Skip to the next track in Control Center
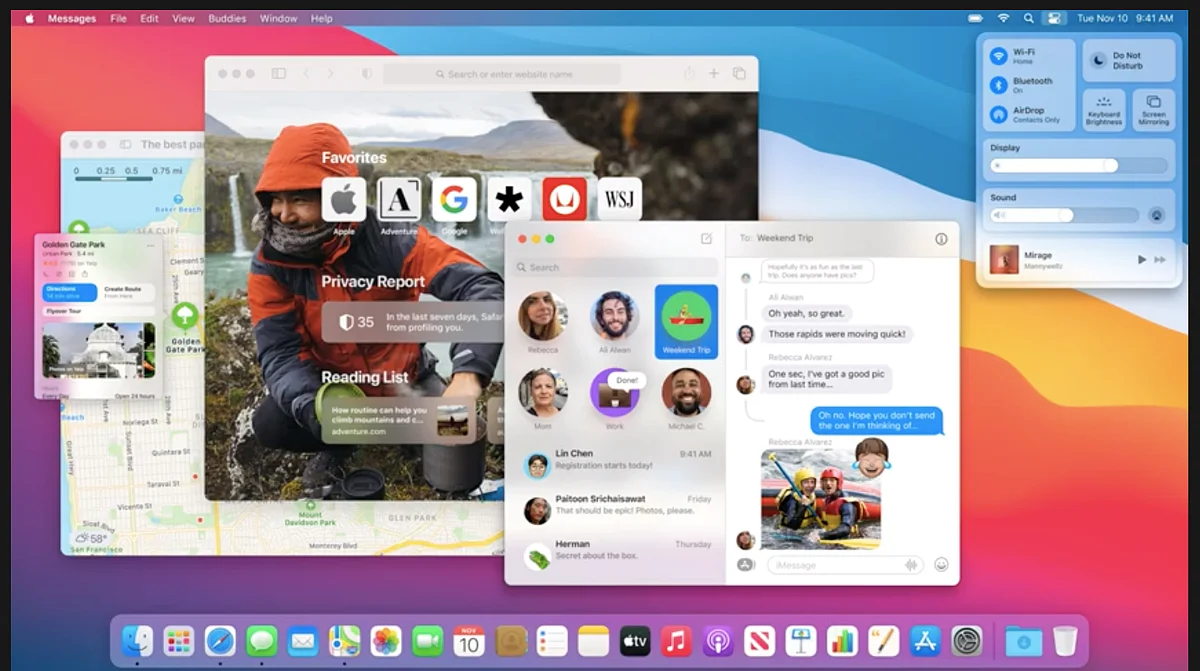The height and width of the screenshot is (671, 1200). [1160, 260]
